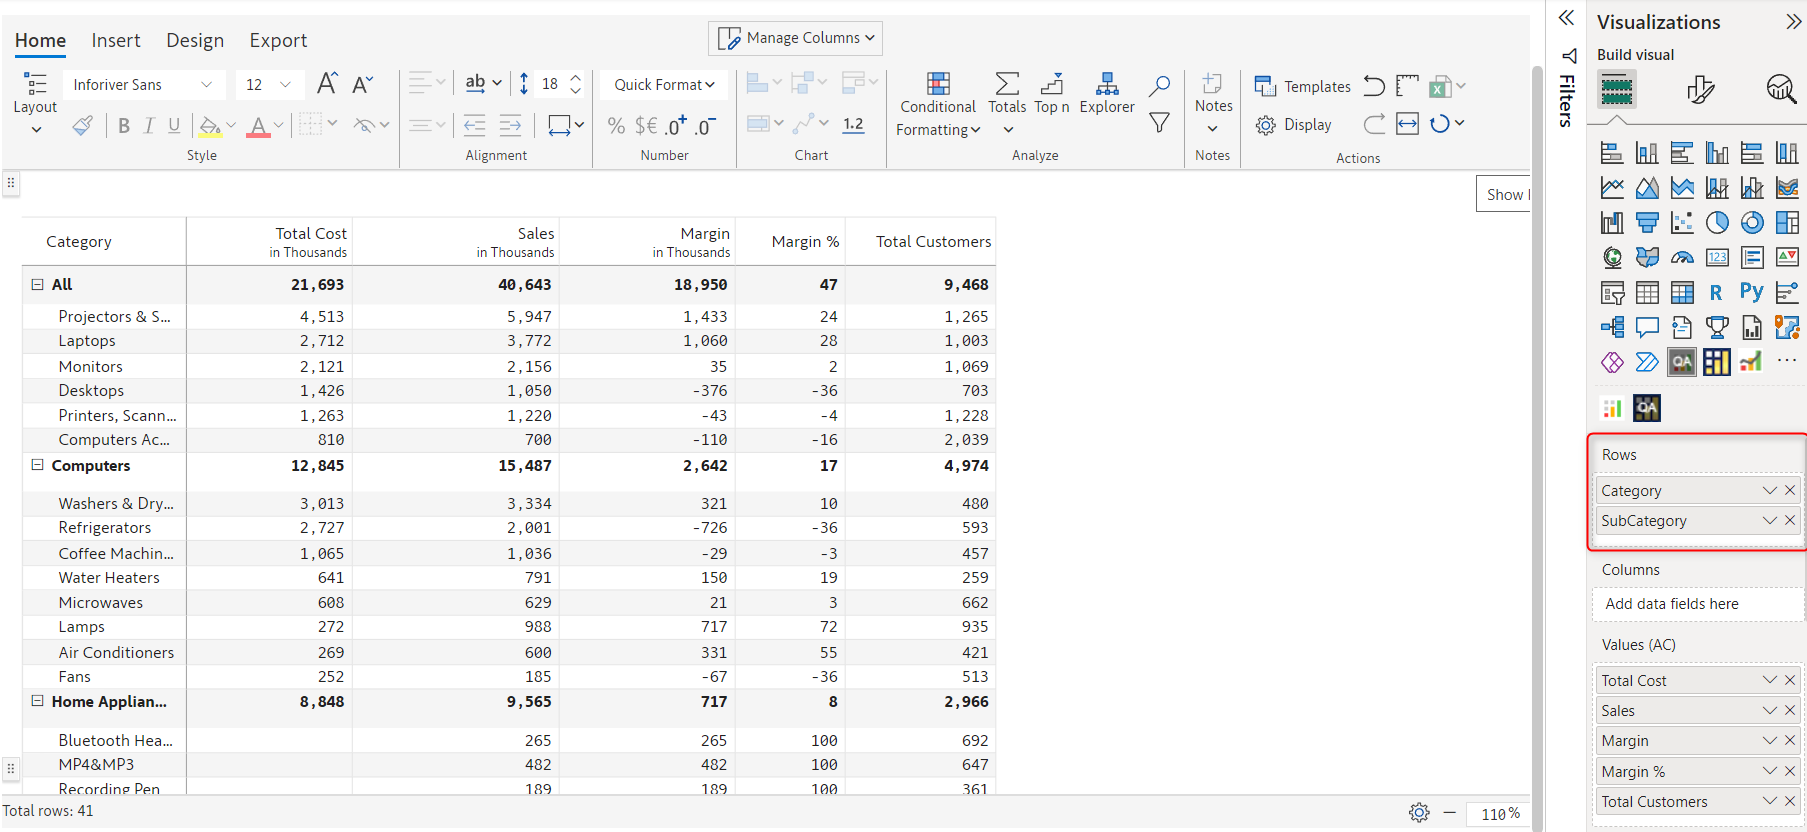Toggle underline text formatting

[x=174, y=126]
